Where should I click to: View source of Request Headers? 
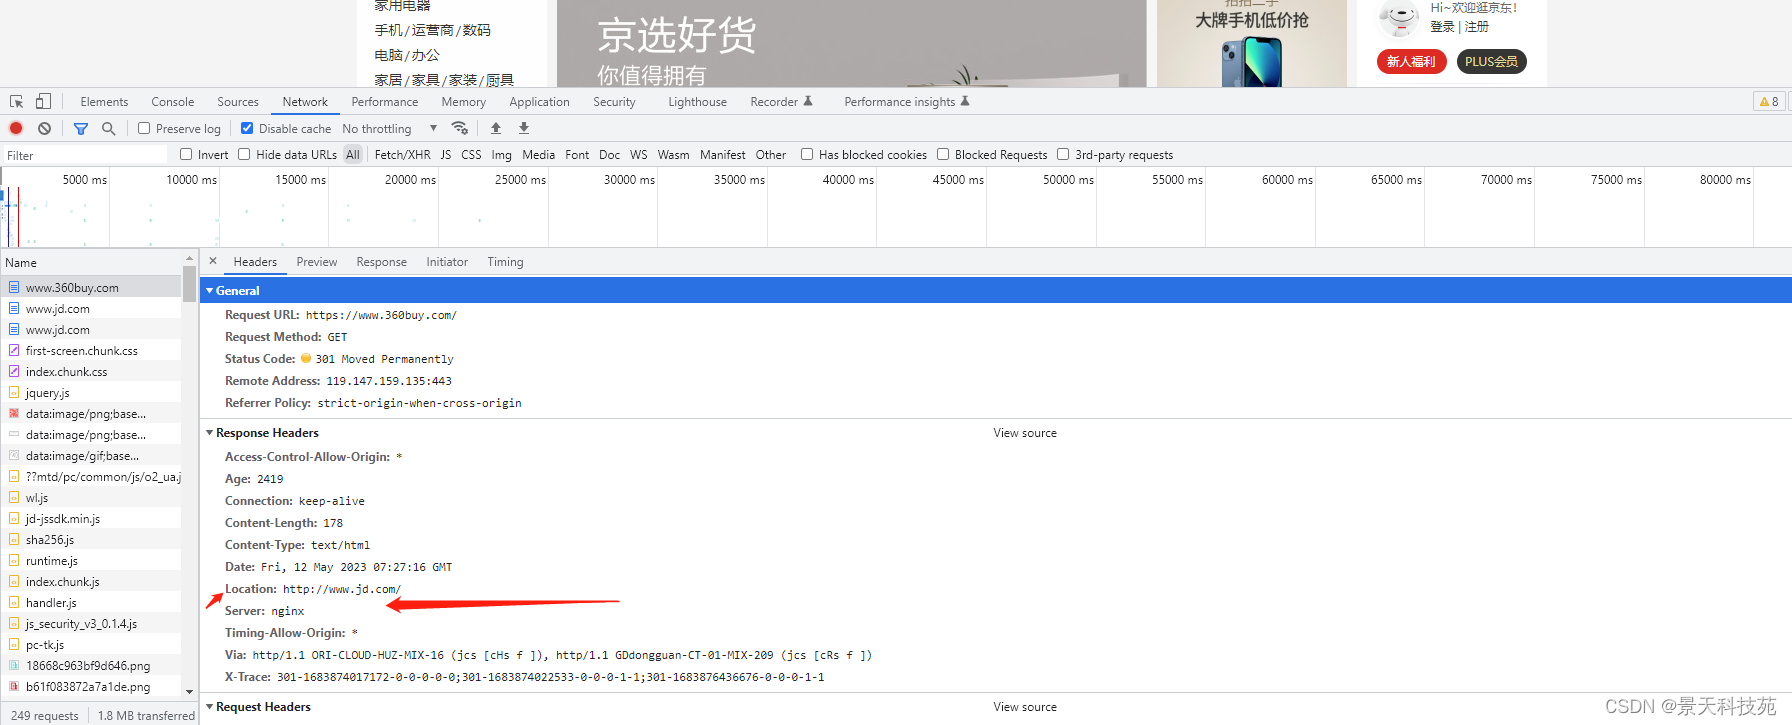1025,707
